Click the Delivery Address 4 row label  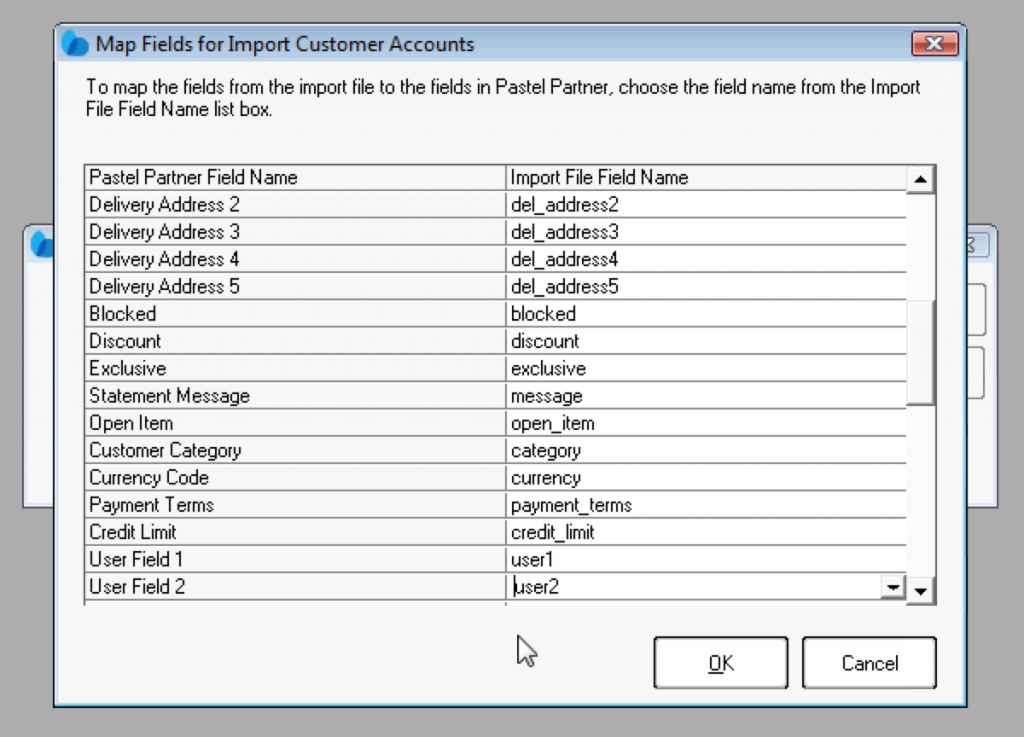(295, 259)
